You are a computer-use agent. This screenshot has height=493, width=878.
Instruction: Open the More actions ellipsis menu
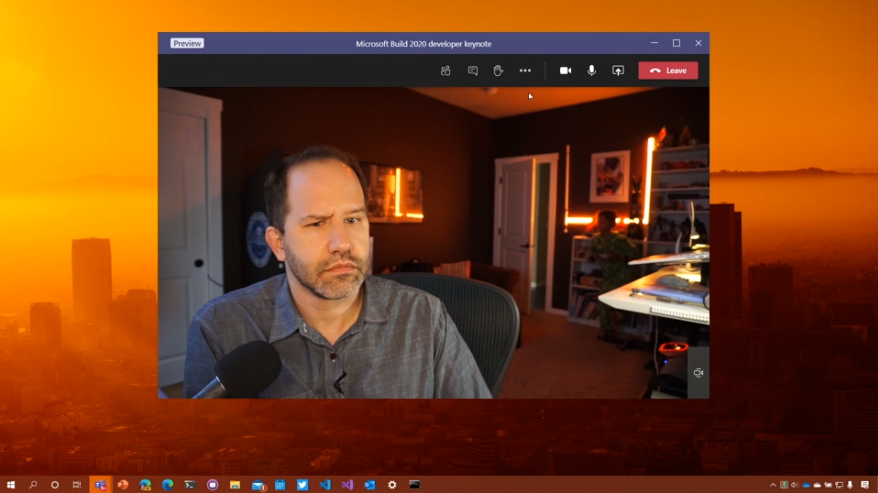click(x=525, y=71)
